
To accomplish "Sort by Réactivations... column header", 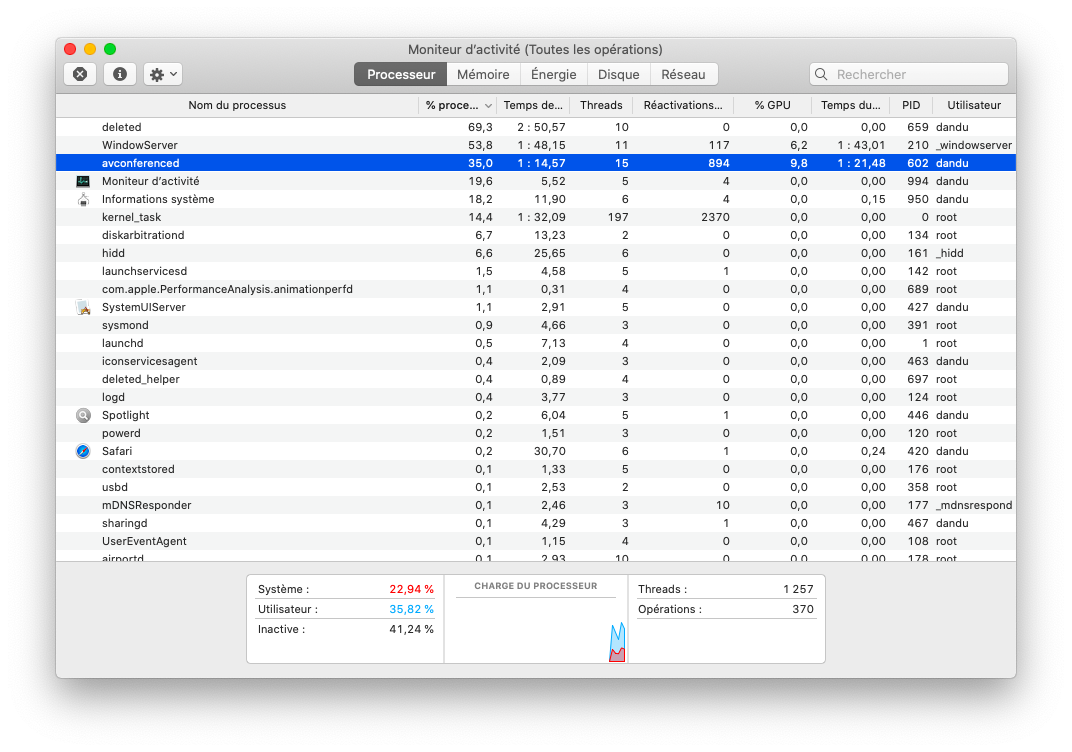I will [683, 105].
